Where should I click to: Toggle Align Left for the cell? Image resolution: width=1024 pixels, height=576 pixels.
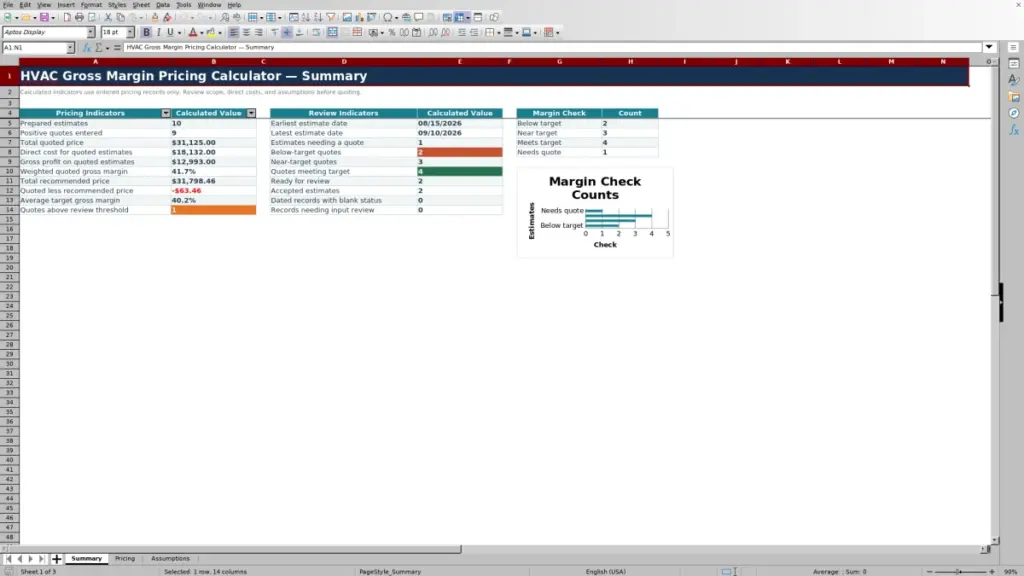point(234,33)
